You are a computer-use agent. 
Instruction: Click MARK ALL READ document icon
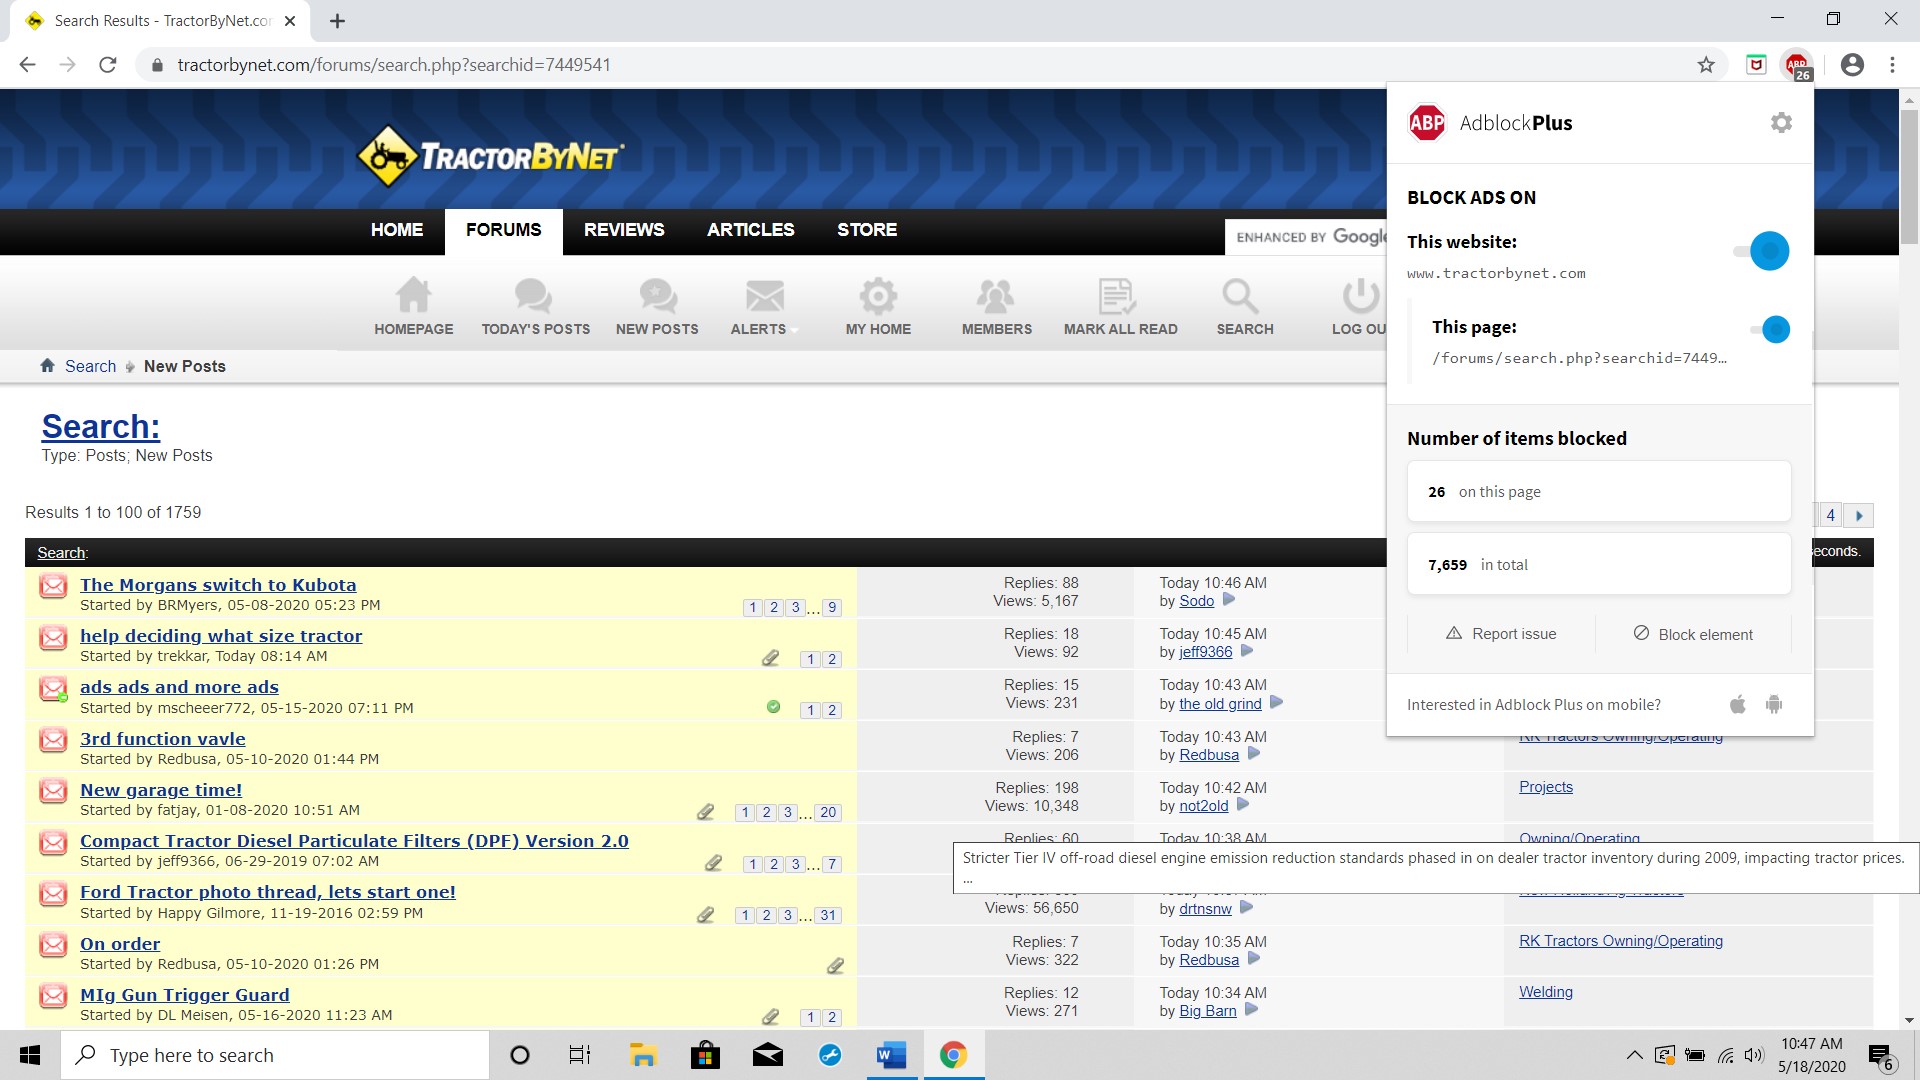pos(1117,296)
